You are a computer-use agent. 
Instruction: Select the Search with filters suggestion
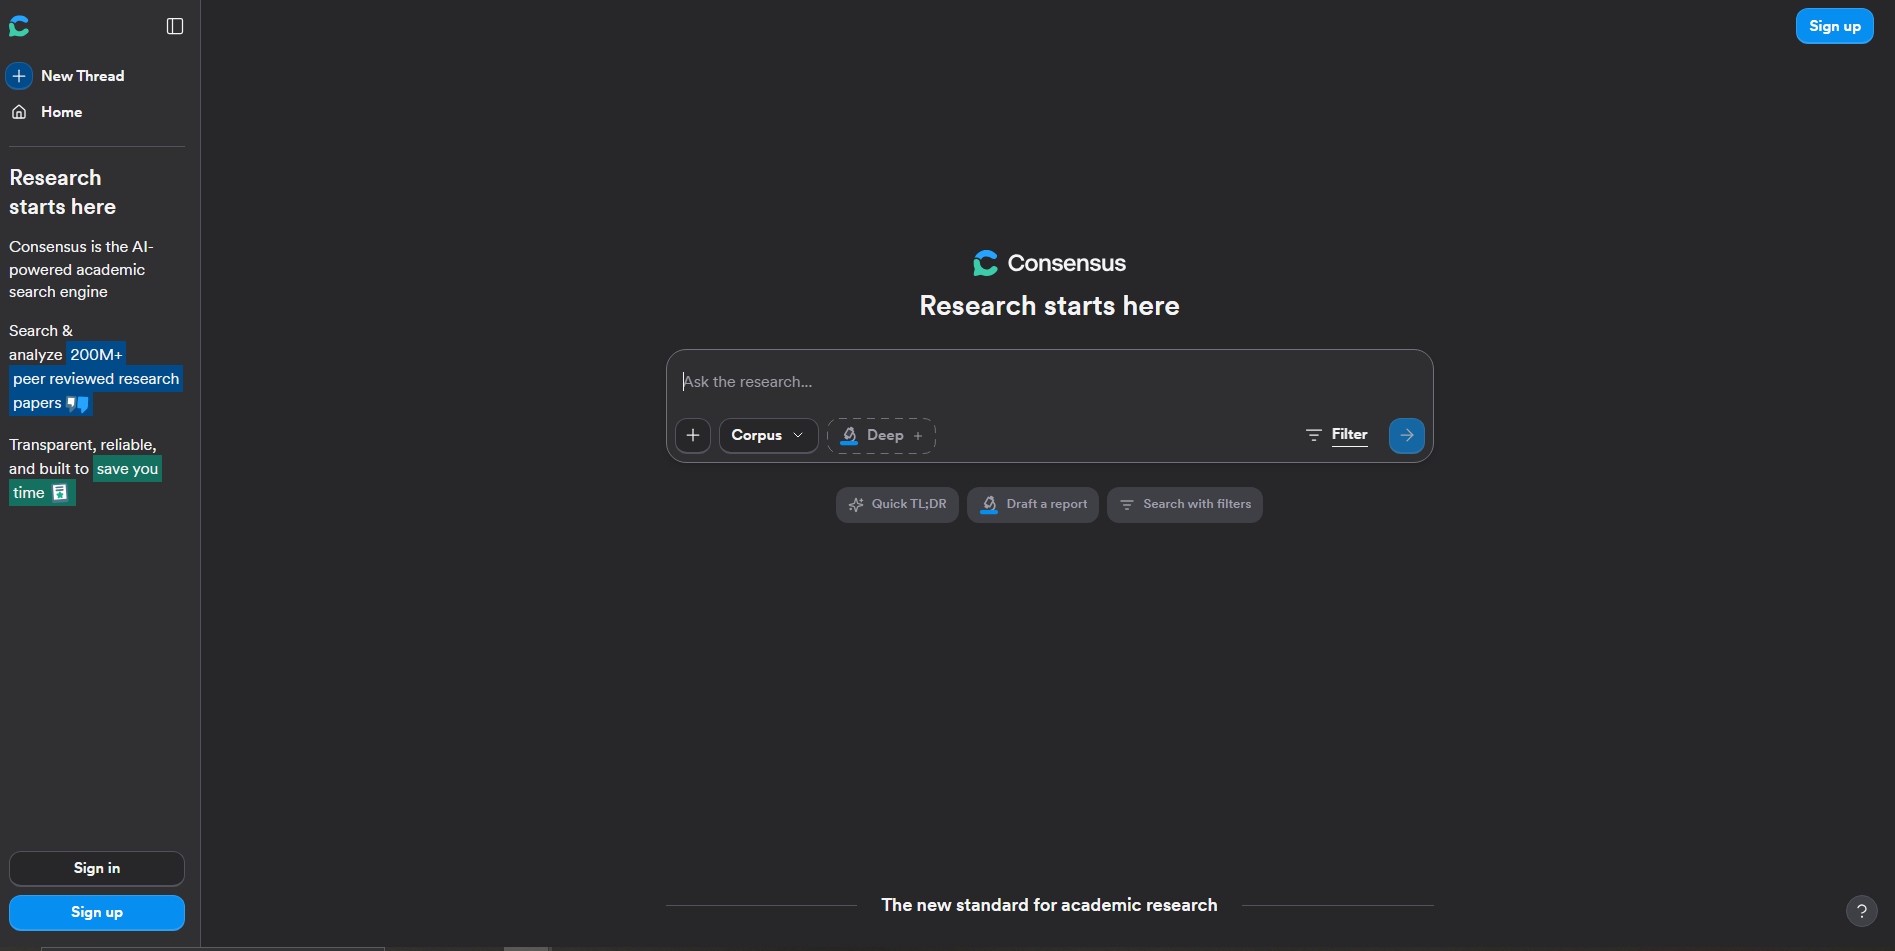[x=1185, y=505]
